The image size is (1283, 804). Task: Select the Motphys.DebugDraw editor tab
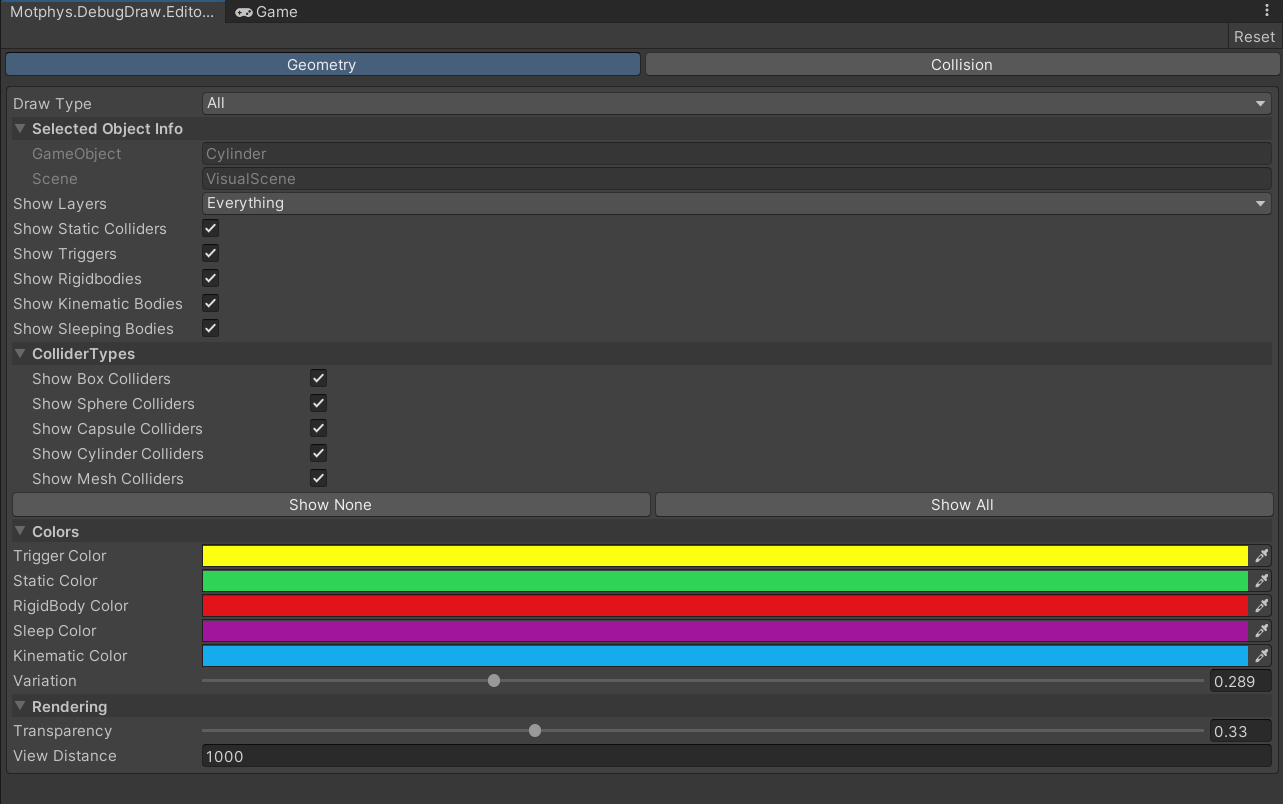point(112,12)
